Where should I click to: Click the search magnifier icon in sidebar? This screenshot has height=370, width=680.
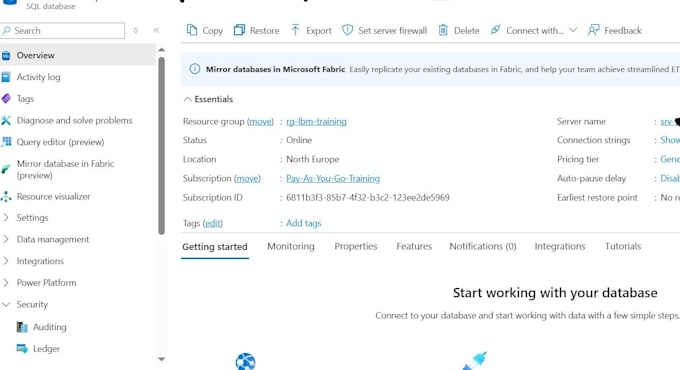click(7, 30)
